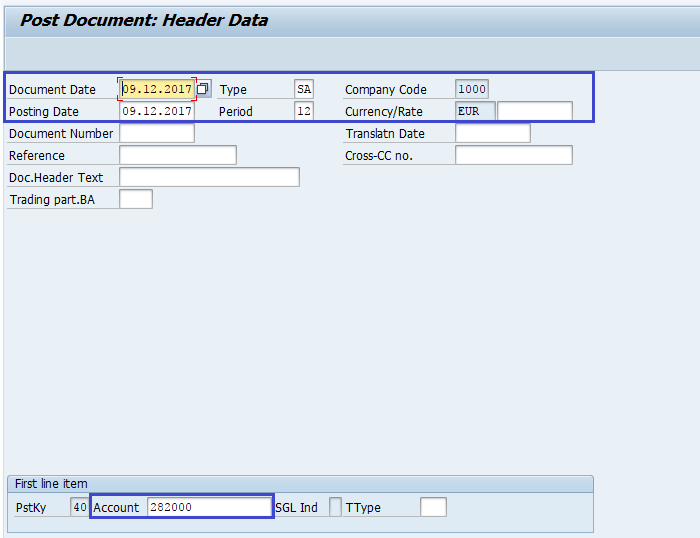Click the Document Date field
Screen dimensions: 700x538
(157, 89)
